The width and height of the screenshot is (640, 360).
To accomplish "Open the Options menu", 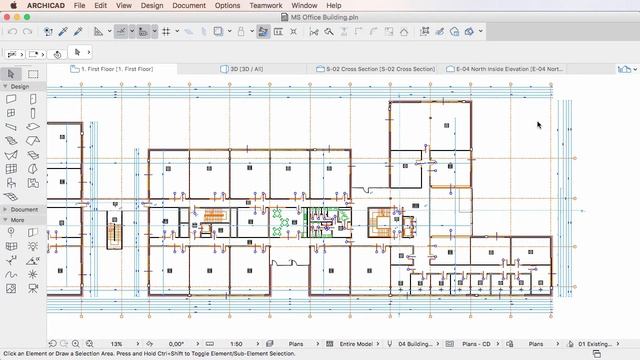I will click(x=227, y=5).
